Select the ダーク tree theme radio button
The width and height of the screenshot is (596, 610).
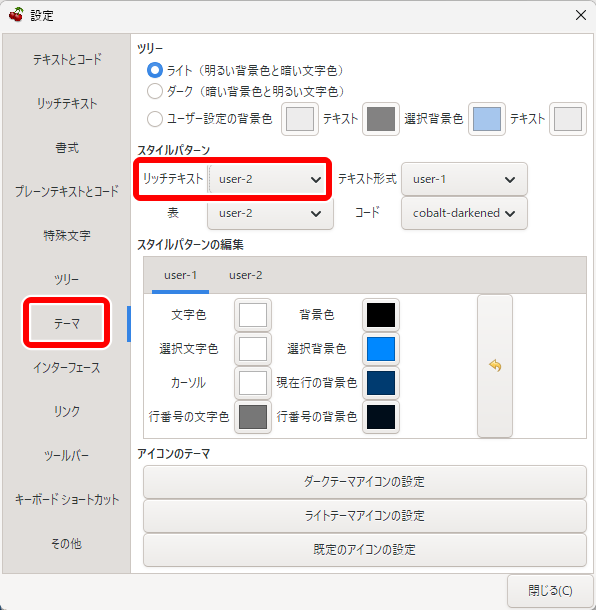[x=155, y=91]
